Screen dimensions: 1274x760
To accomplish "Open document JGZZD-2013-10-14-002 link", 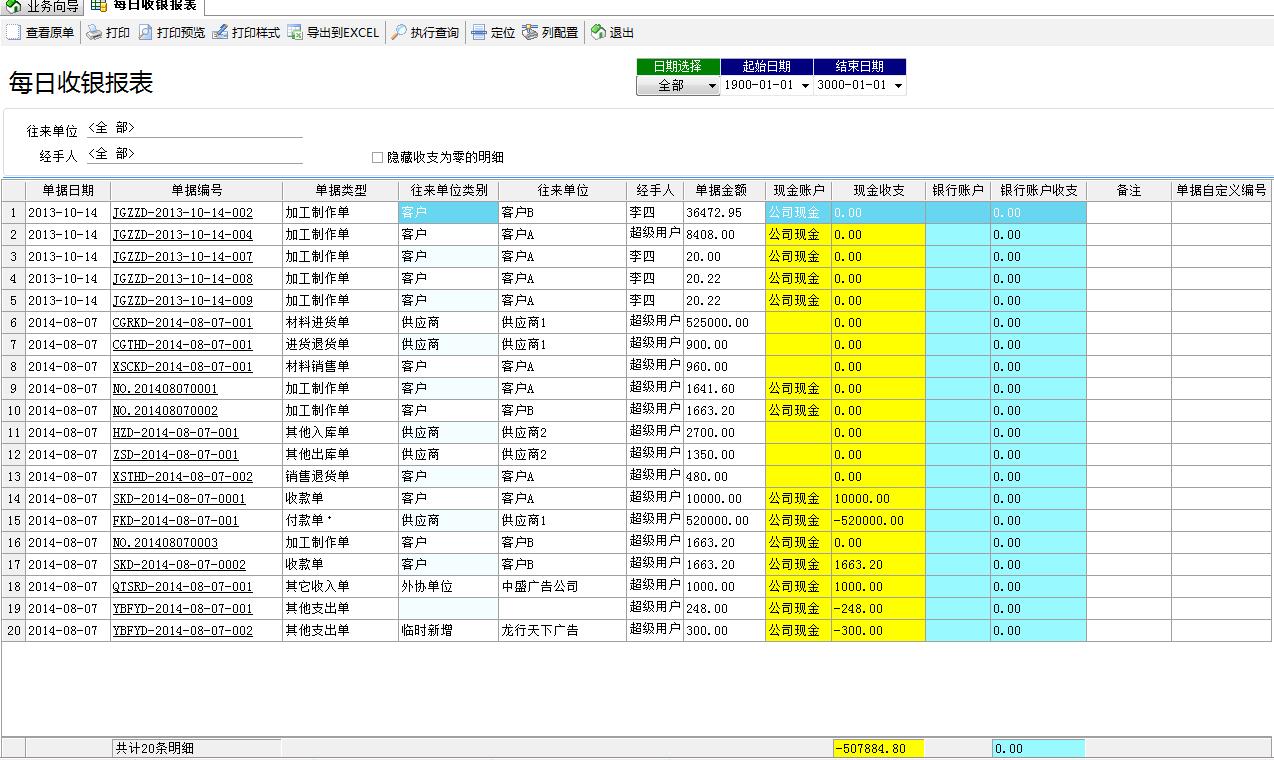I will tap(182, 213).
